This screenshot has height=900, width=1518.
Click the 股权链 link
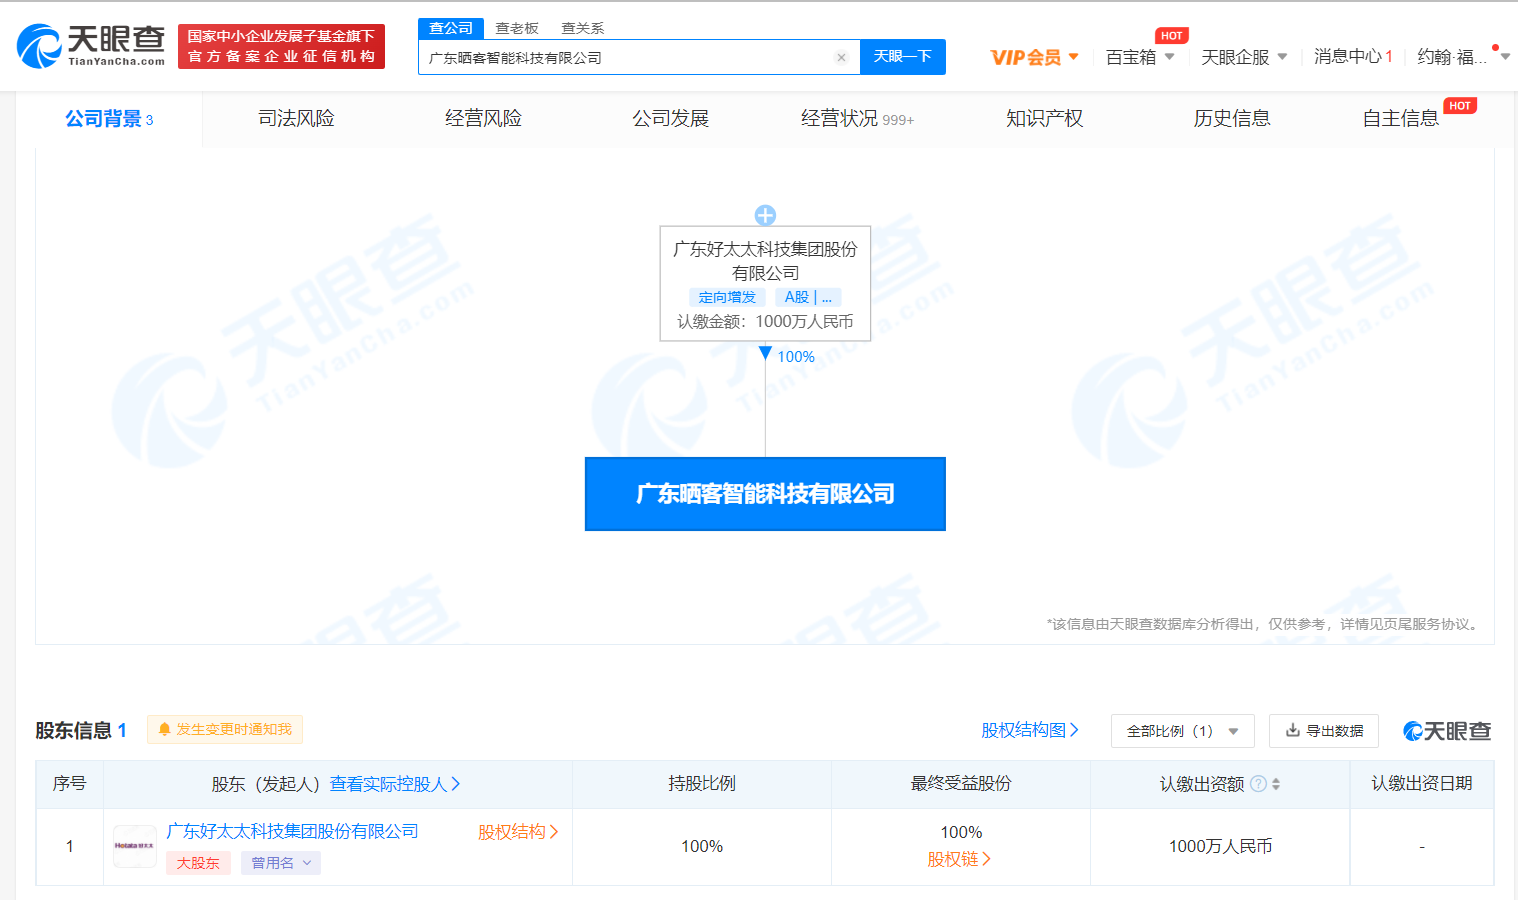(x=959, y=860)
